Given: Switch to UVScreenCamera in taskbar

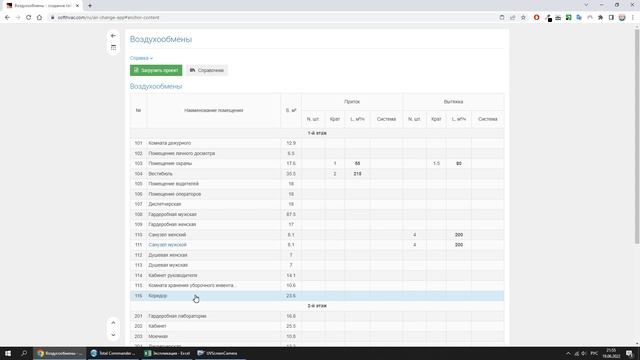Looking at the screenshot, I should pyautogui.click(x=218, y=353).
